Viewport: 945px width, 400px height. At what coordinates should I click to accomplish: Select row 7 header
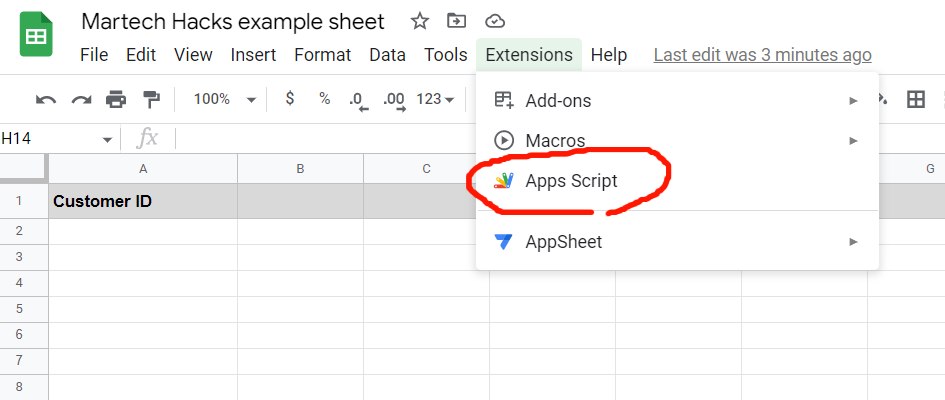coord(24,360)
